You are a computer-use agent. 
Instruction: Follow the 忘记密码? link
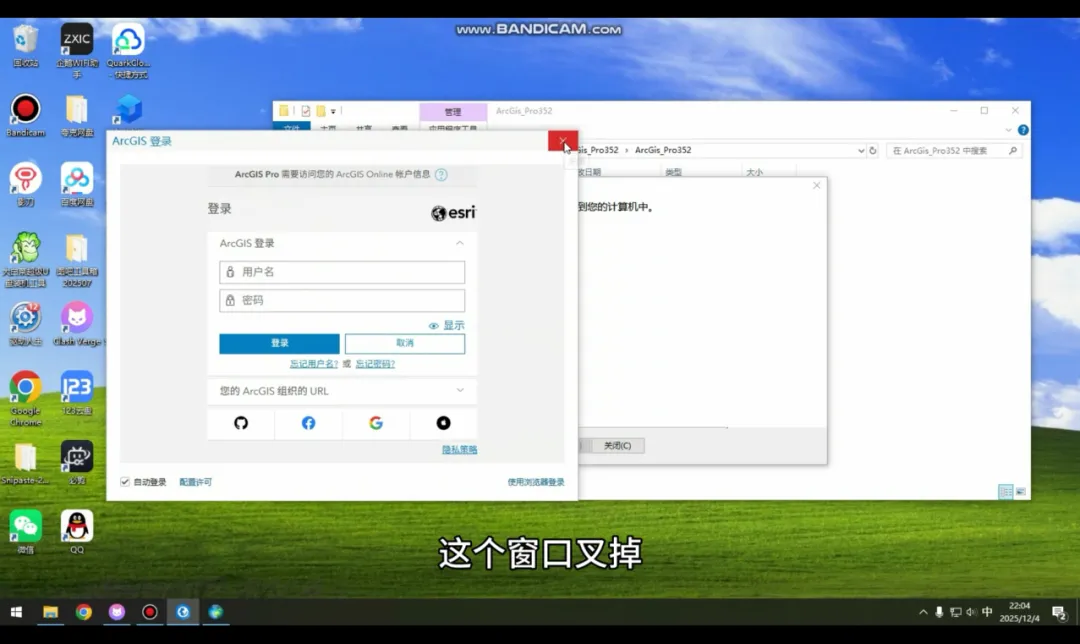375,364
